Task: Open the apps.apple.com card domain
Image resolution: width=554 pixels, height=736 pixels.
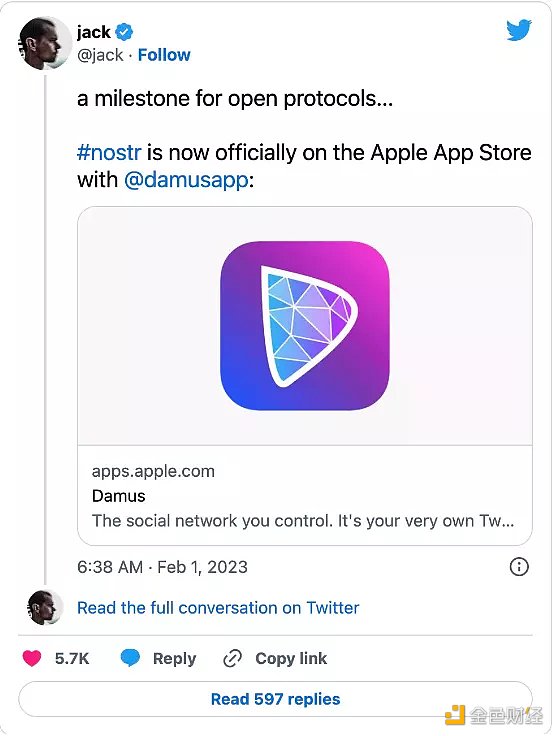Action: [153, 471]
